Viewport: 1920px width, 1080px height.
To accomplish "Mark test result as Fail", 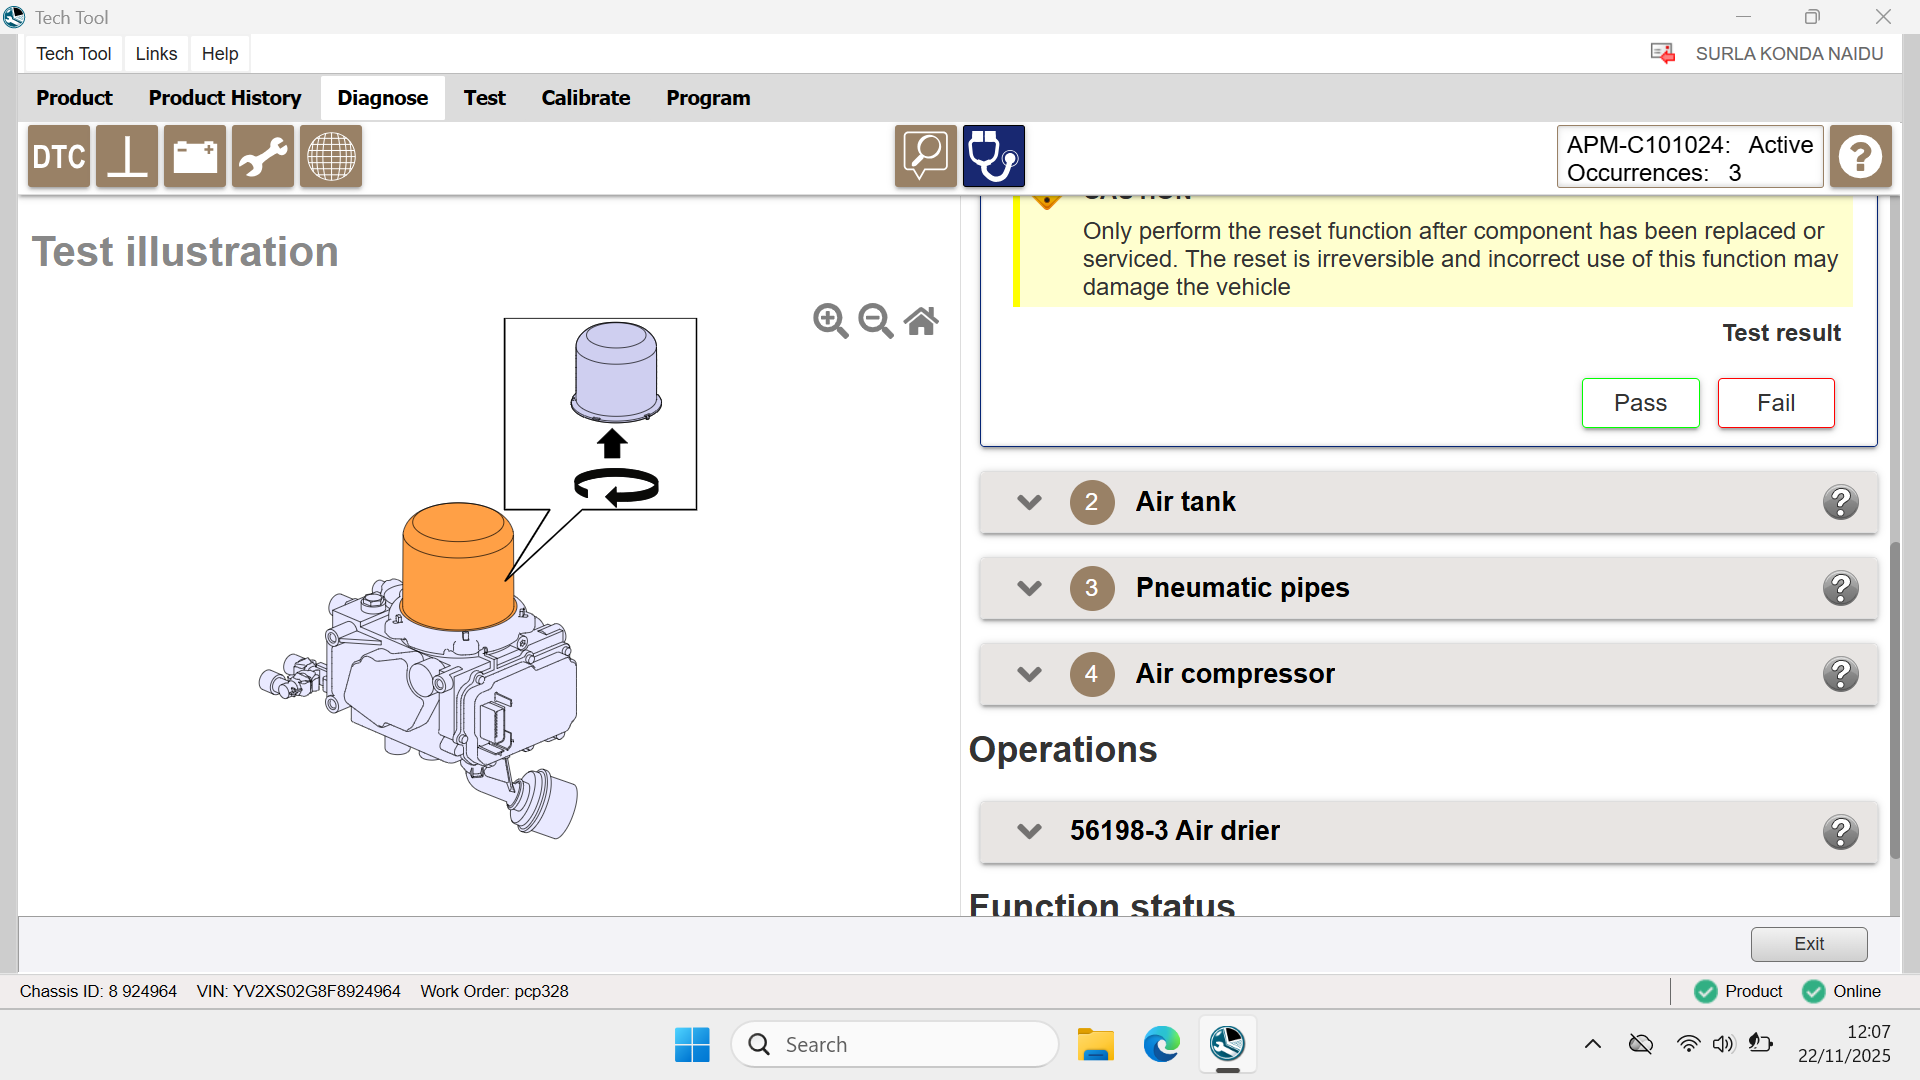I will point(1776,403).
